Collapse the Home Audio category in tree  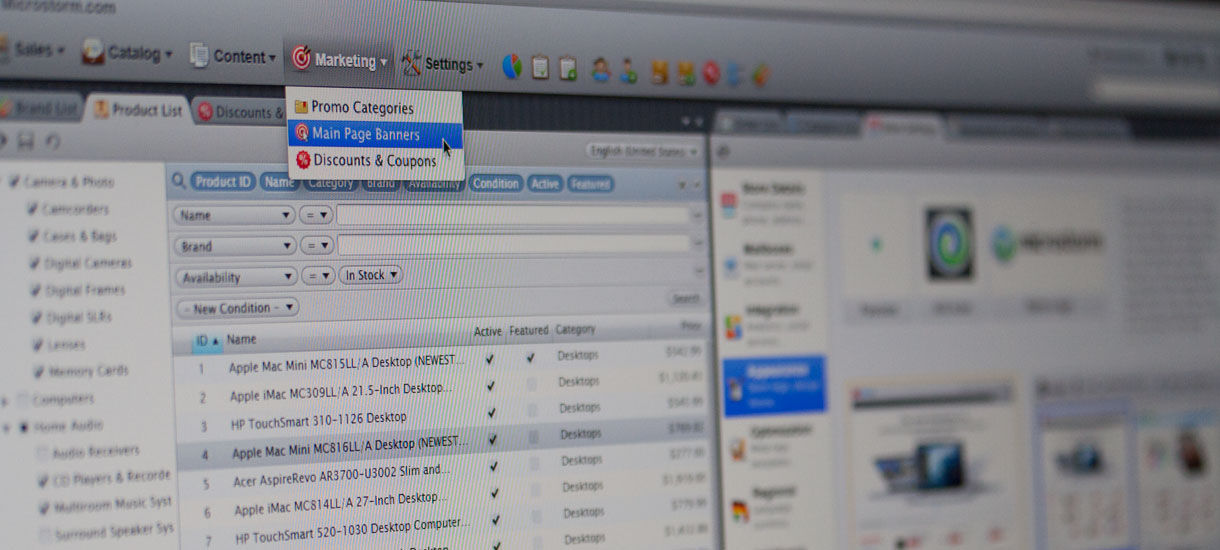tap(7, 426)
